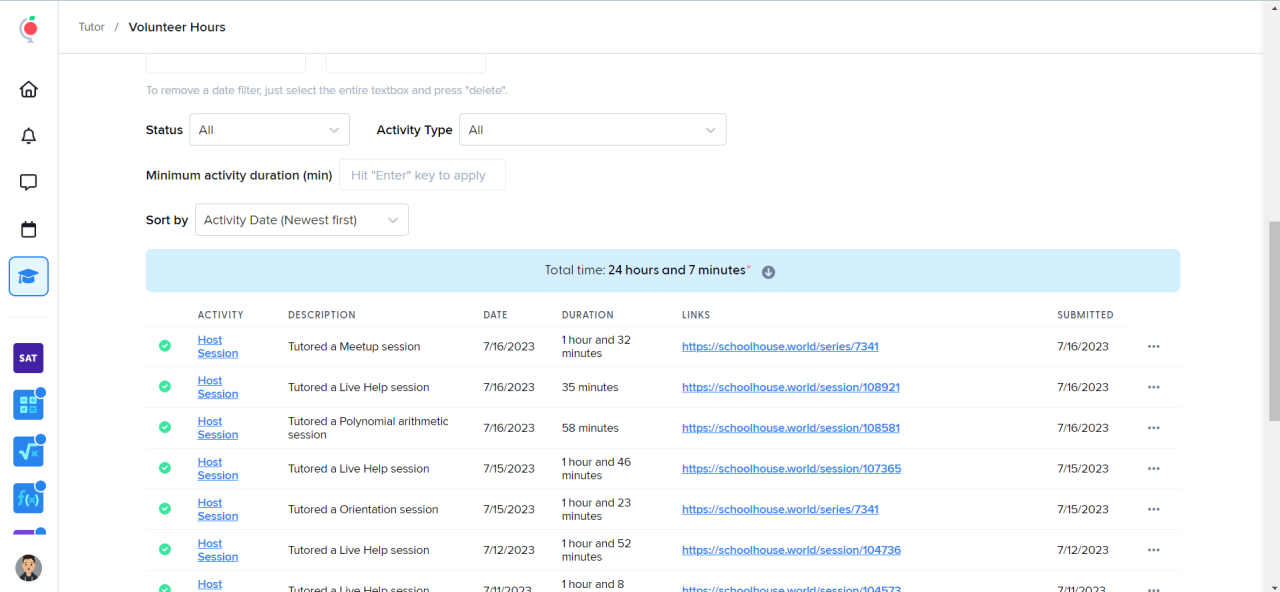This screenshot has width=1280, height=592.
Task: Open square root course icon
Action: pyautogui.click(x=28, y=451)
